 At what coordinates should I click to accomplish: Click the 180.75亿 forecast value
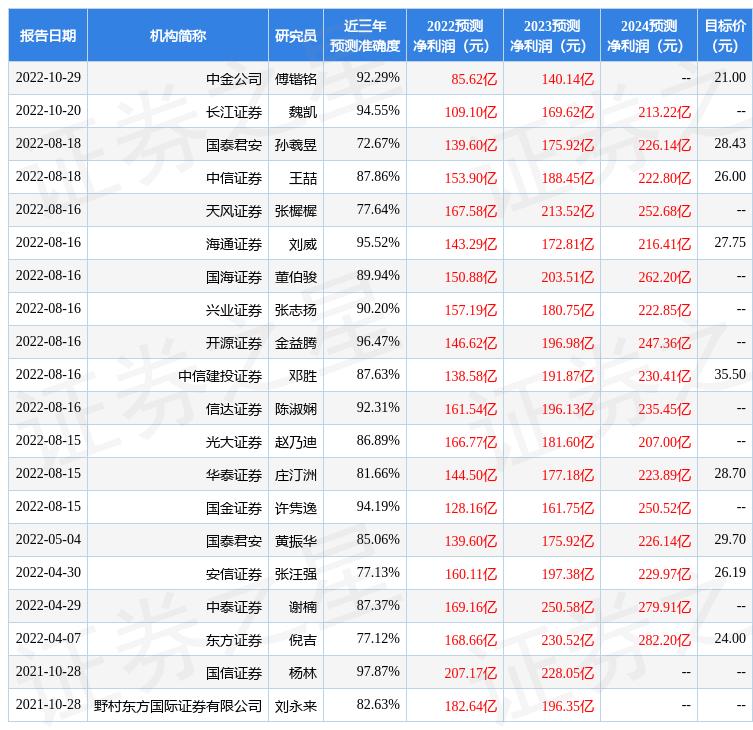568,310
